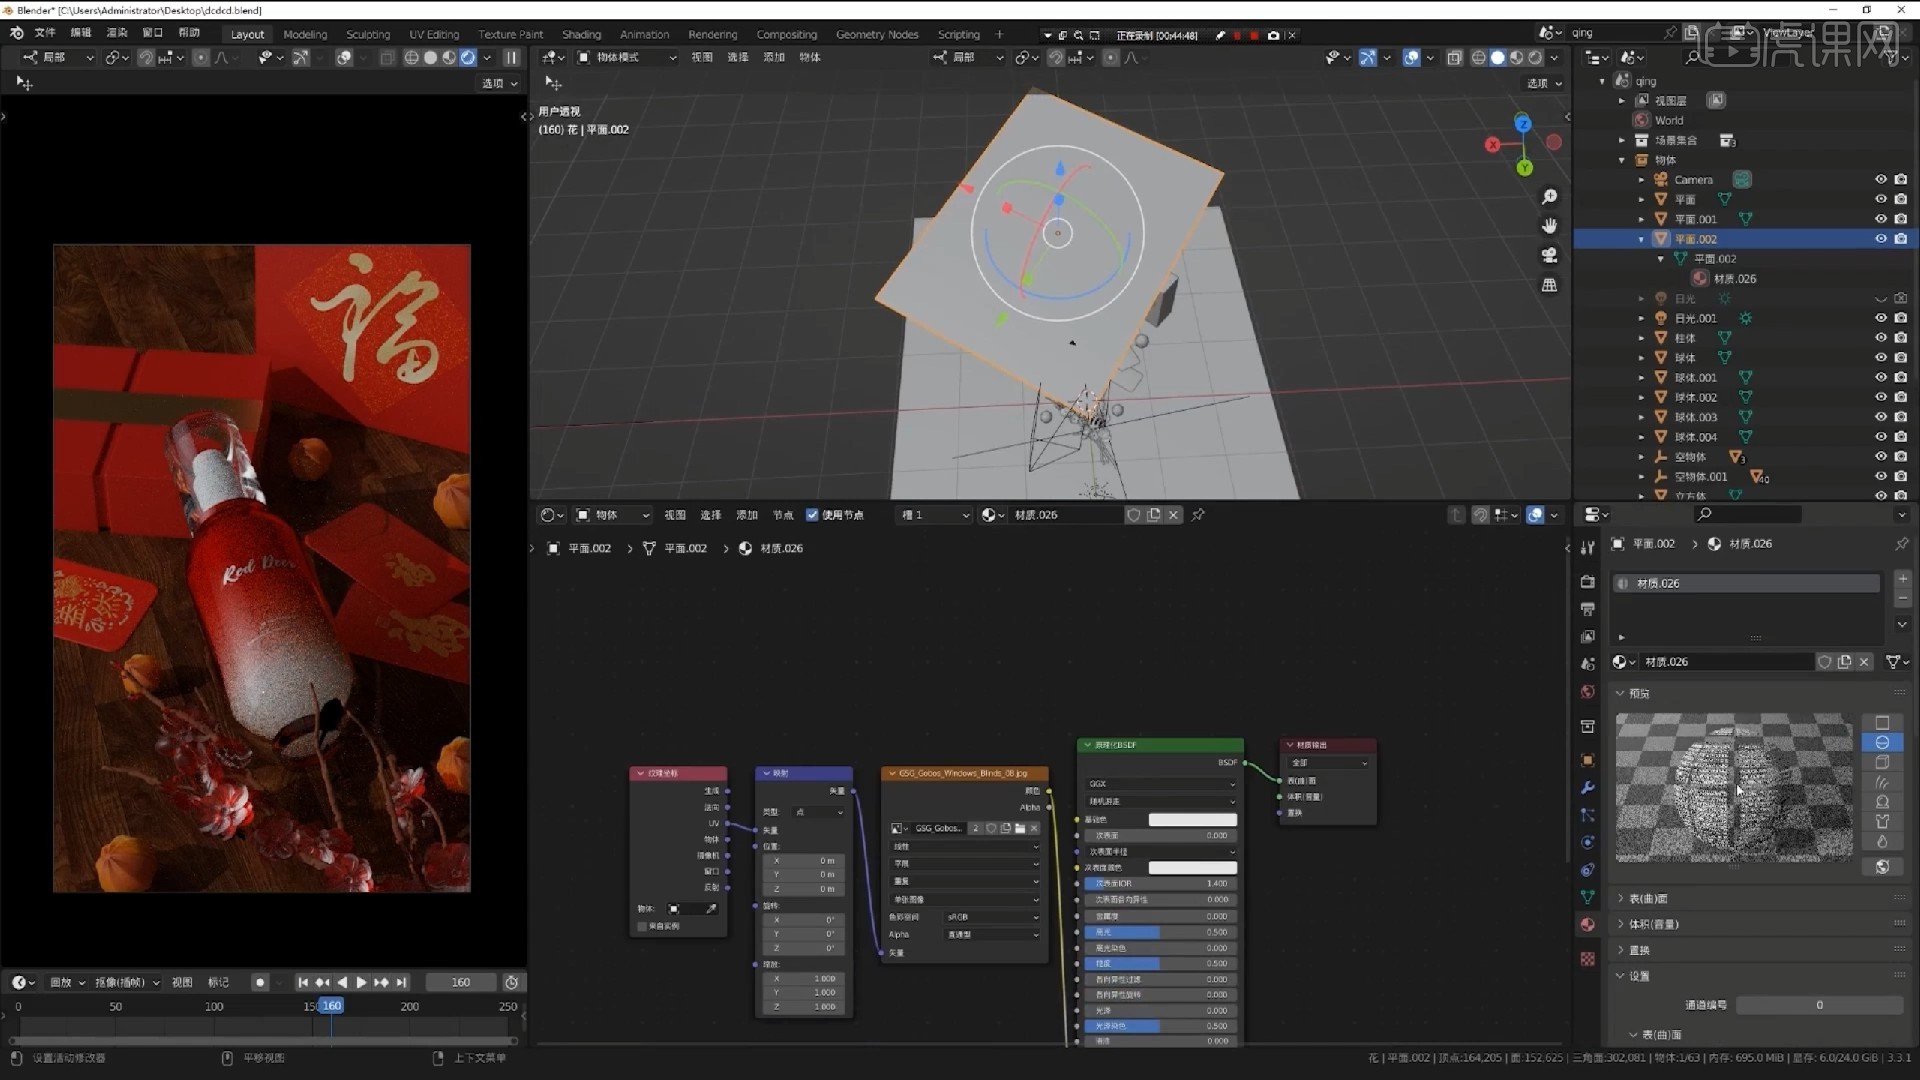Disable rendering of 柱体 via camera icon
The width and height of the screenshot is (1920, 1080).
[1900, 338]
